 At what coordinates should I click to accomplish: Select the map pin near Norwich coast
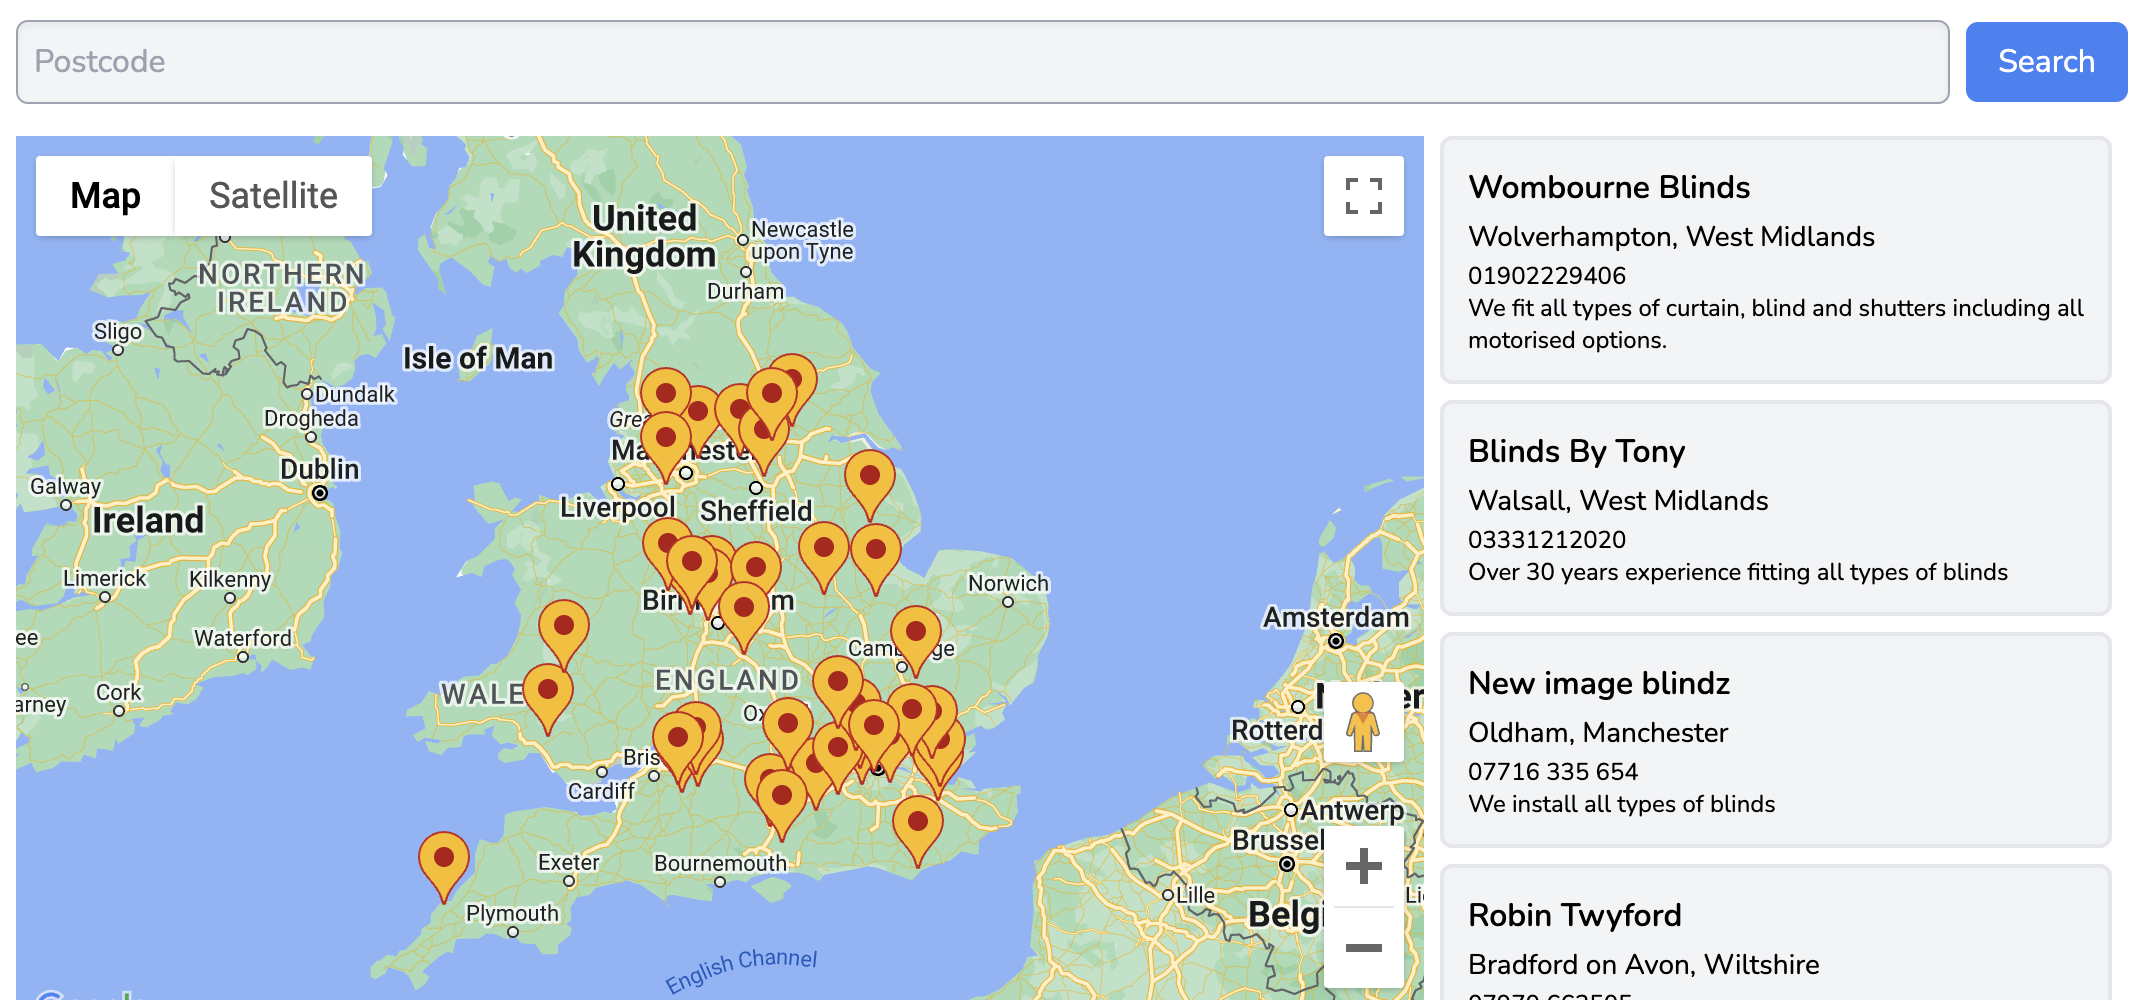[x=870, y=479]
